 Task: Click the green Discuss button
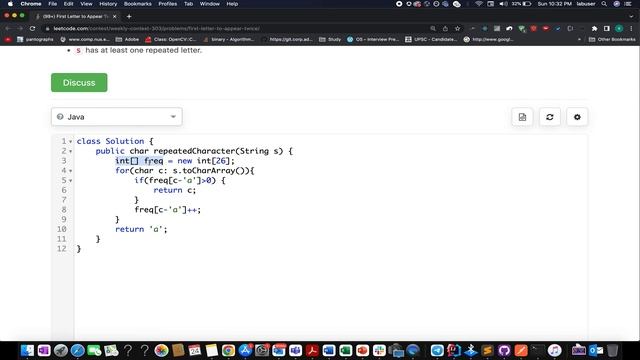[x=79, y=82]
